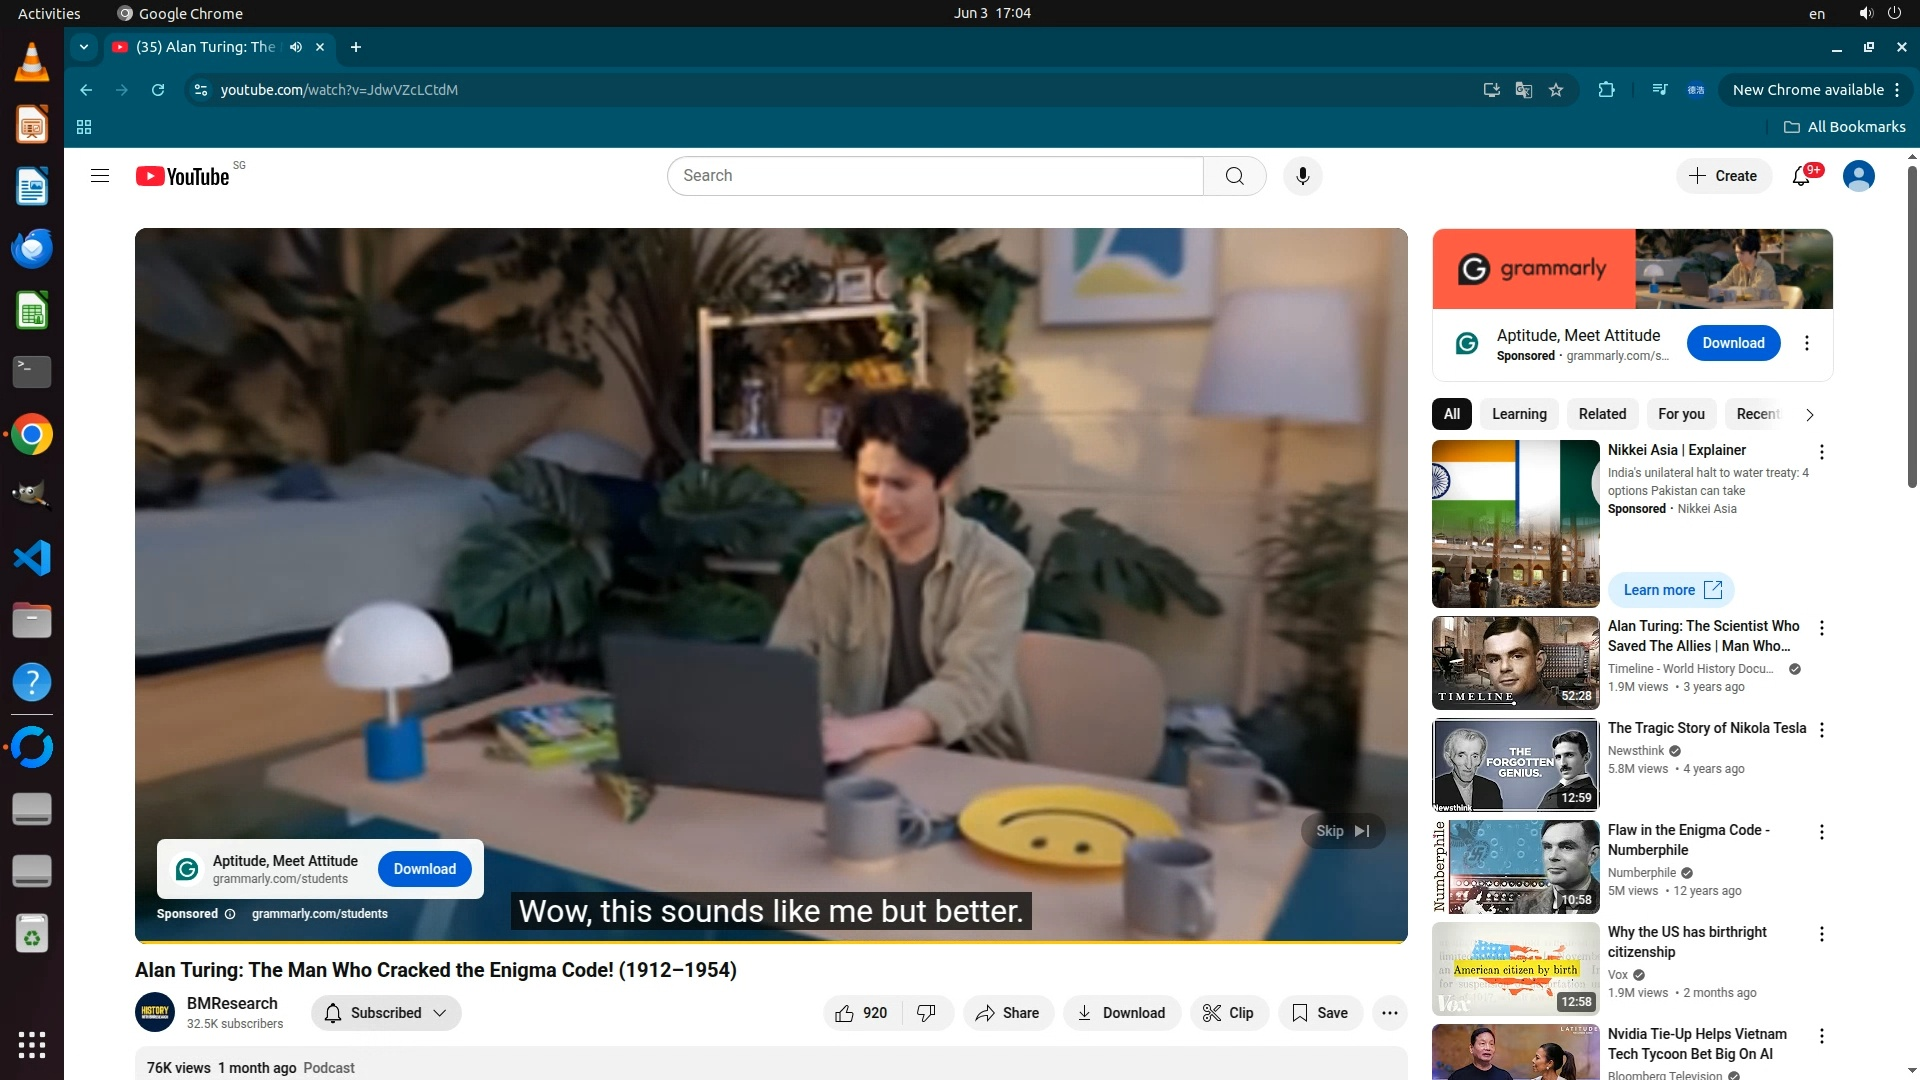Open the YouTube notifications bell
1920x1080 pixels.
tap(1801, 176)
